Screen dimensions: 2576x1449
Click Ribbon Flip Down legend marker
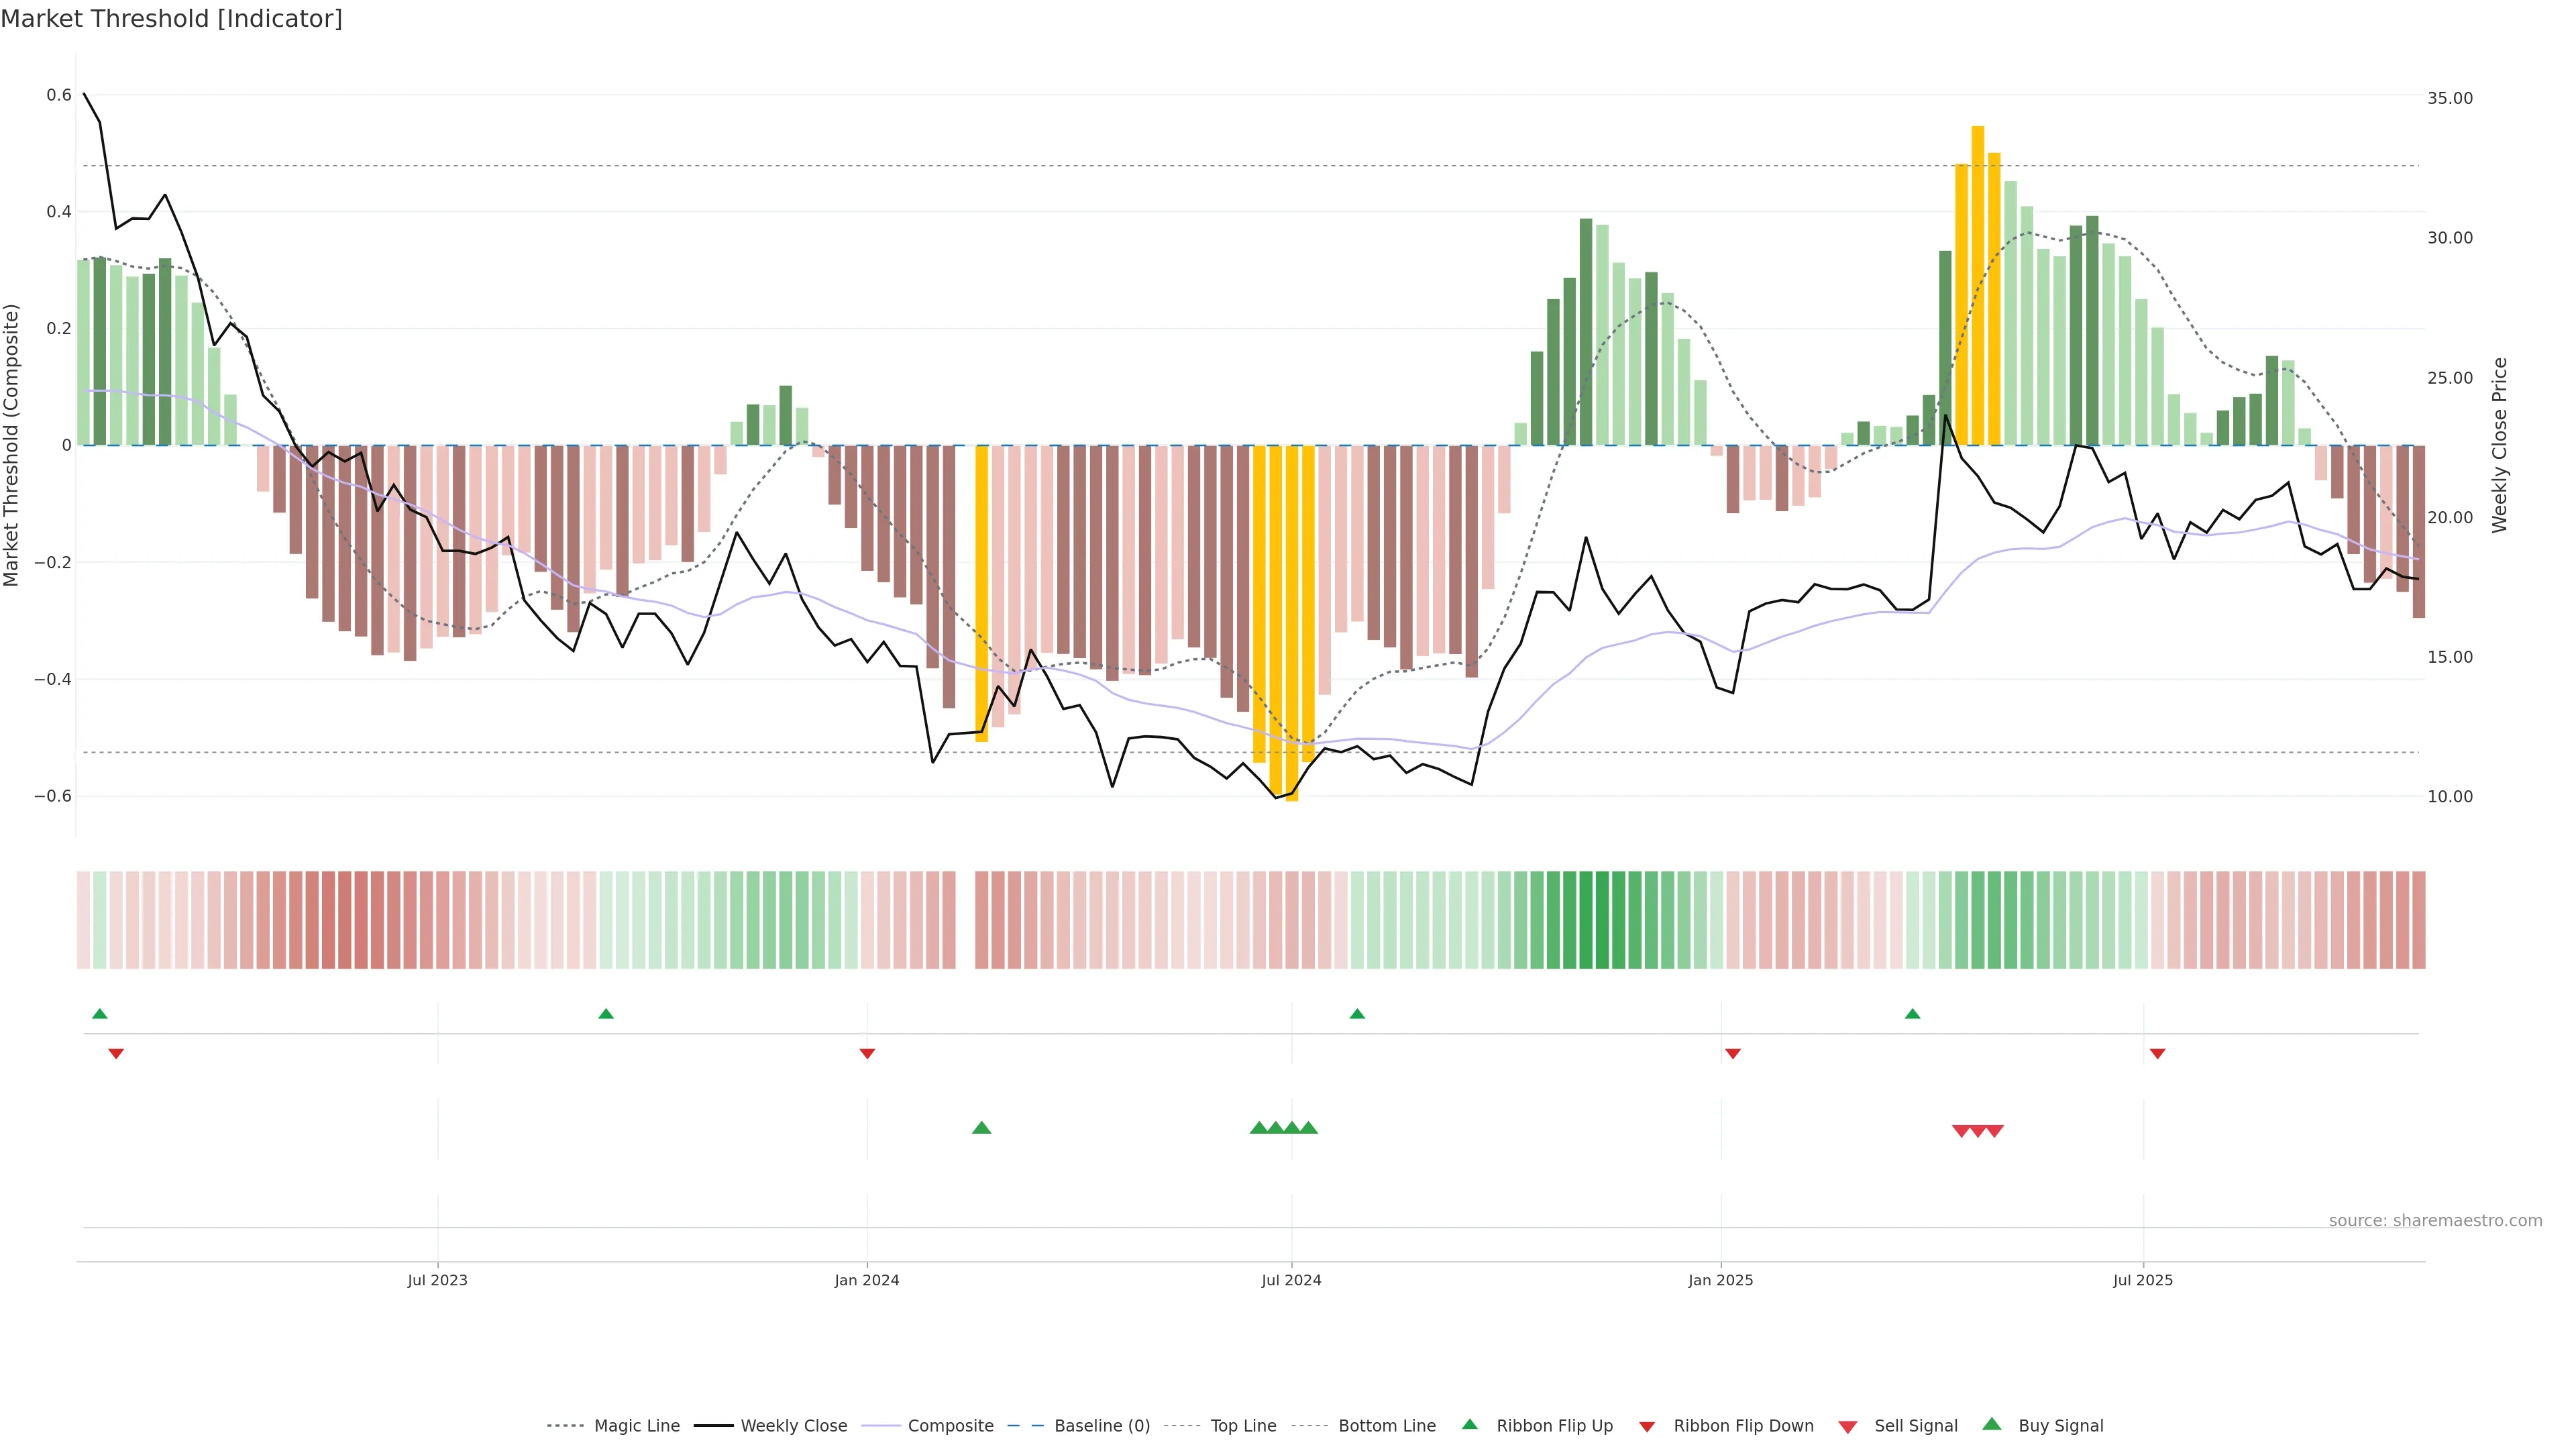(1646, 1426)
